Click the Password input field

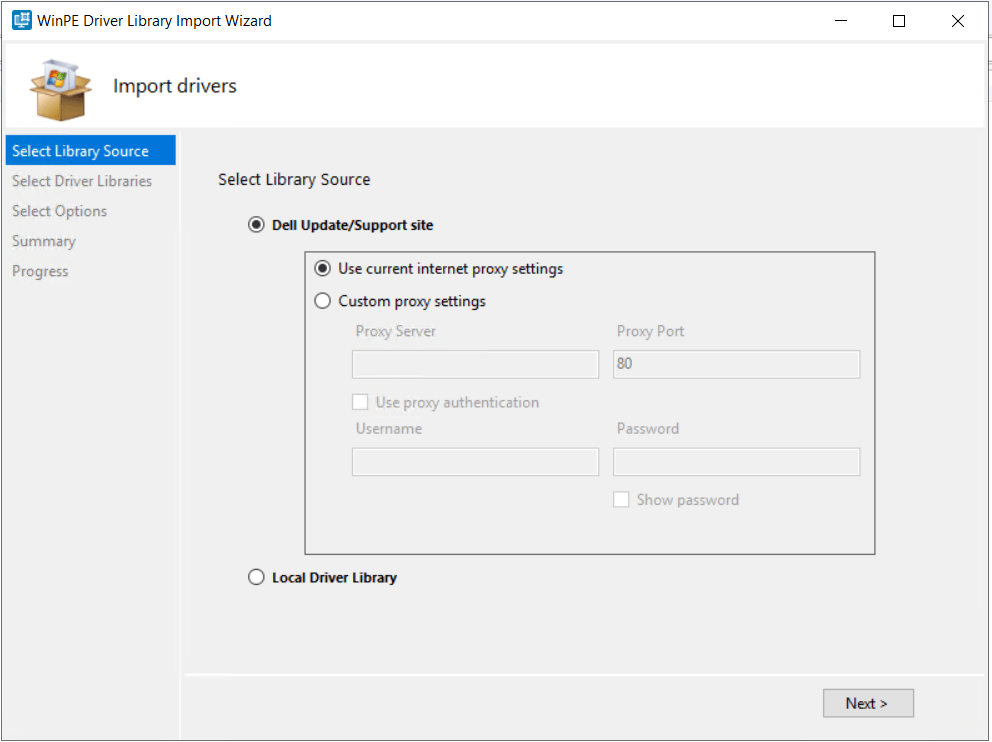pos(736,461)
